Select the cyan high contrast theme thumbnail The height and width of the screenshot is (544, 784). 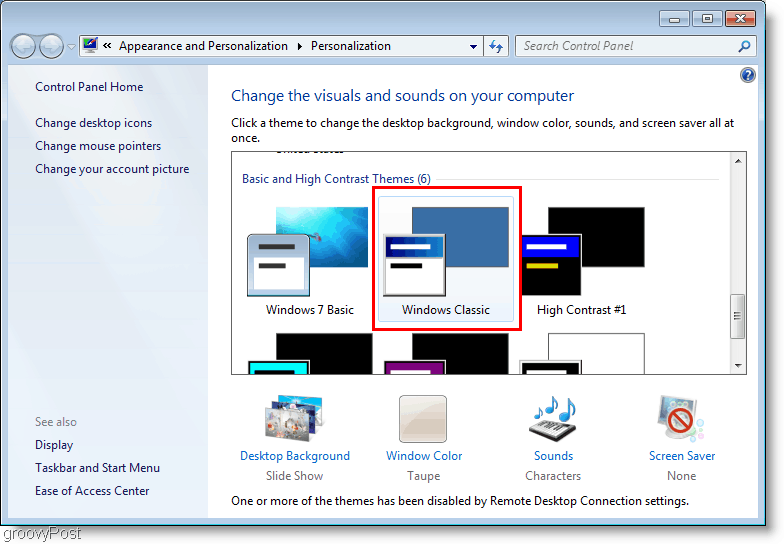click(310, 354)
